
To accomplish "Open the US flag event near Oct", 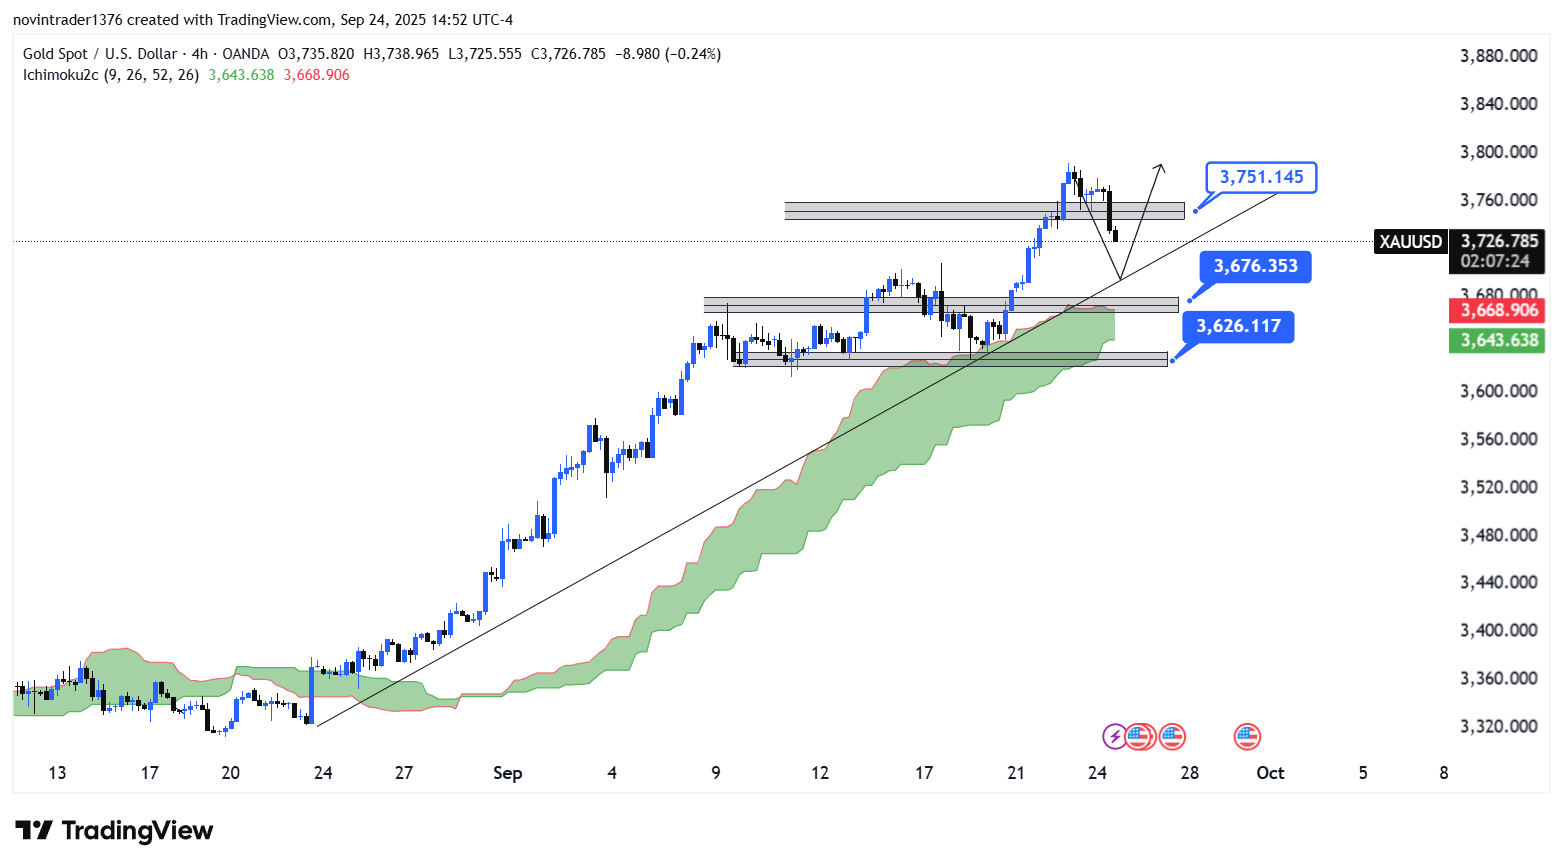I will tap(1246, 737).
